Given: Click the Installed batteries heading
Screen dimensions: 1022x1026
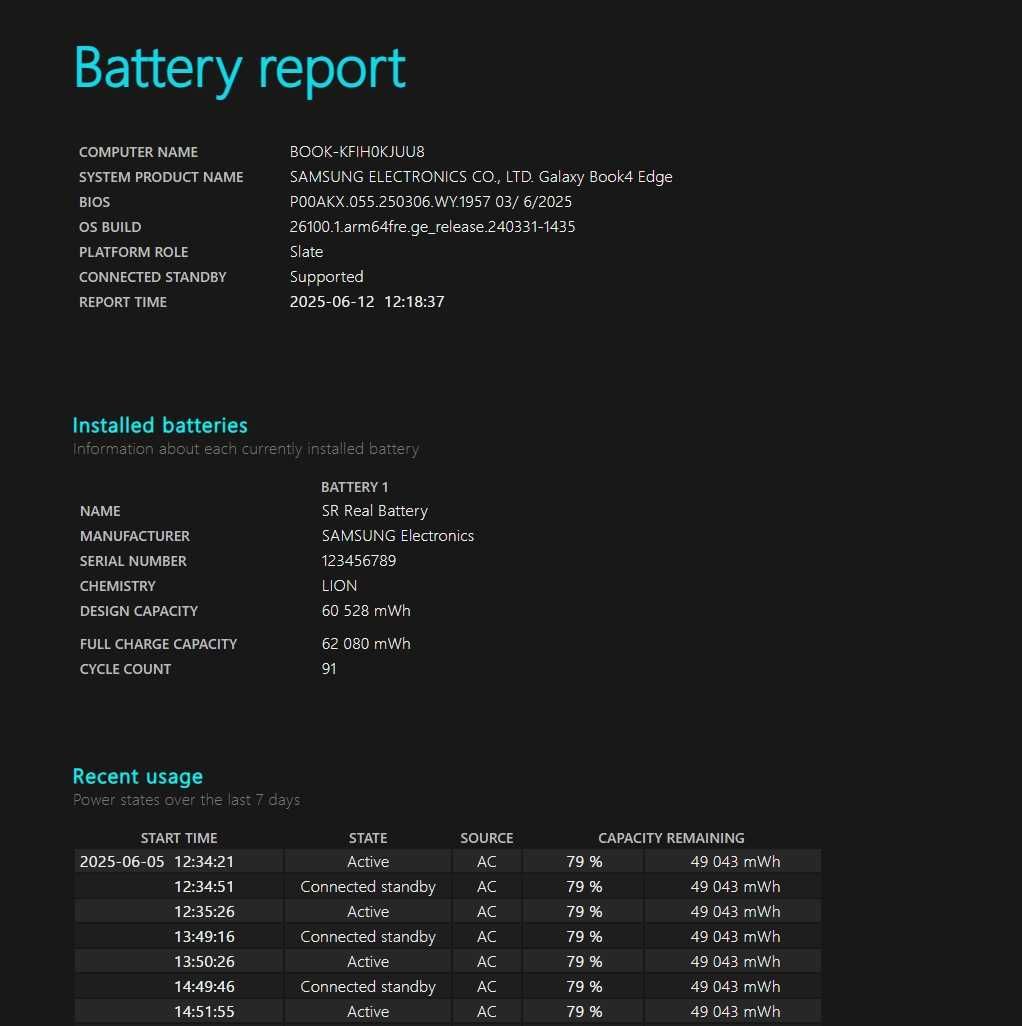Looking at the screenshot, I should pyautogui.click(x=160, y=425).
